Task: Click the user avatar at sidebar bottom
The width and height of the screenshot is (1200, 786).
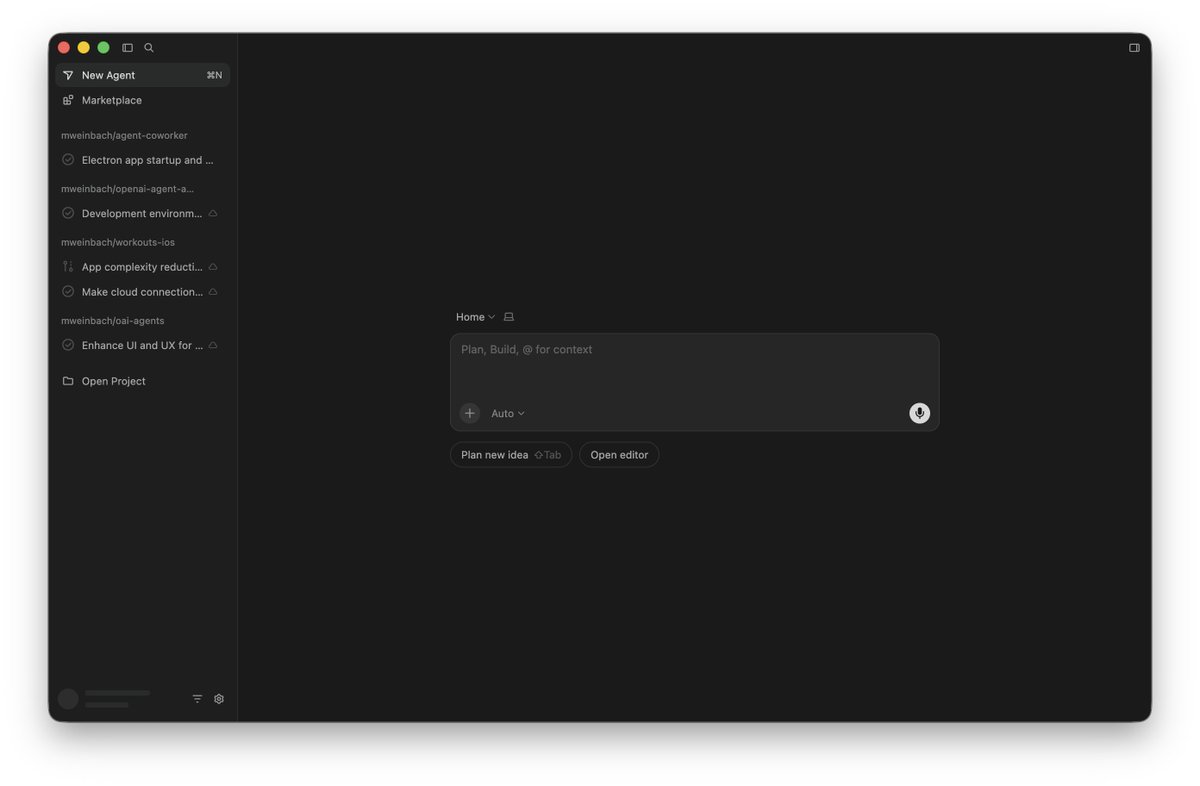Action: [x=68, y=699]
